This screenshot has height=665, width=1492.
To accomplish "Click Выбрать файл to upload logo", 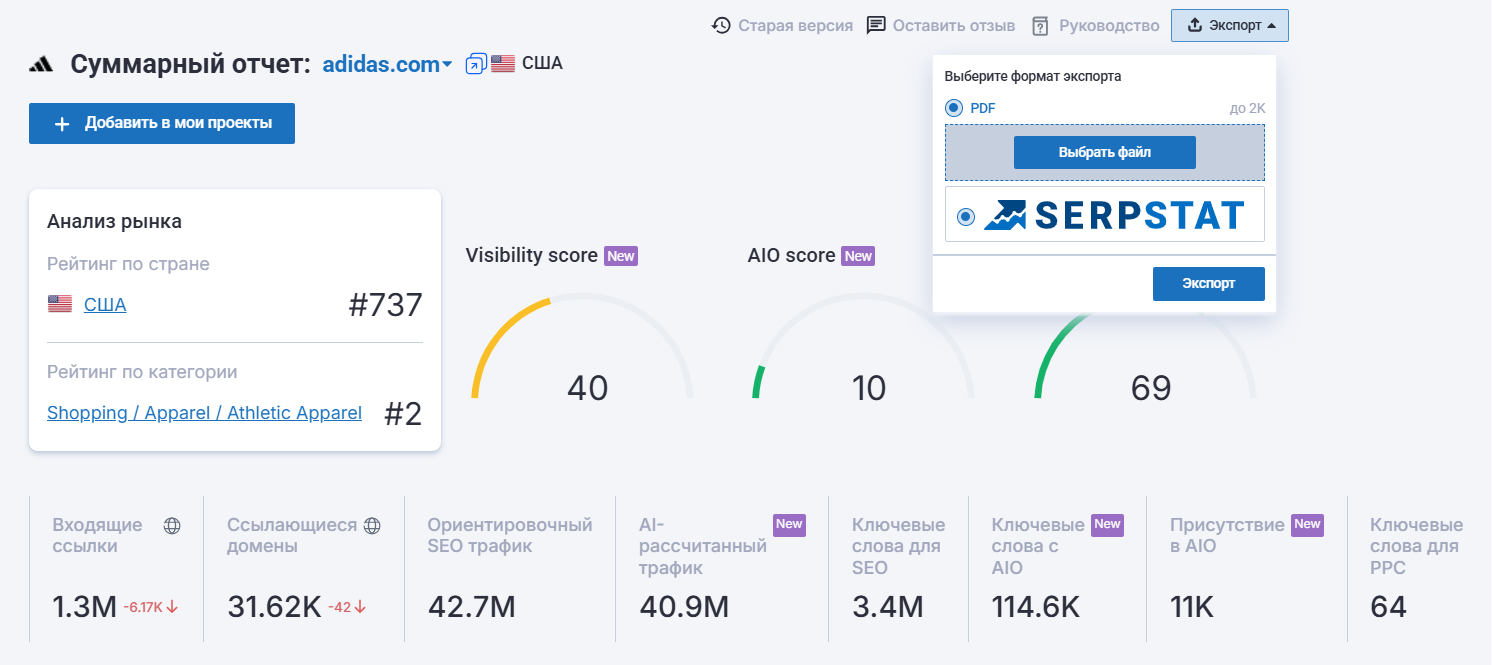I will point(1104,153).
